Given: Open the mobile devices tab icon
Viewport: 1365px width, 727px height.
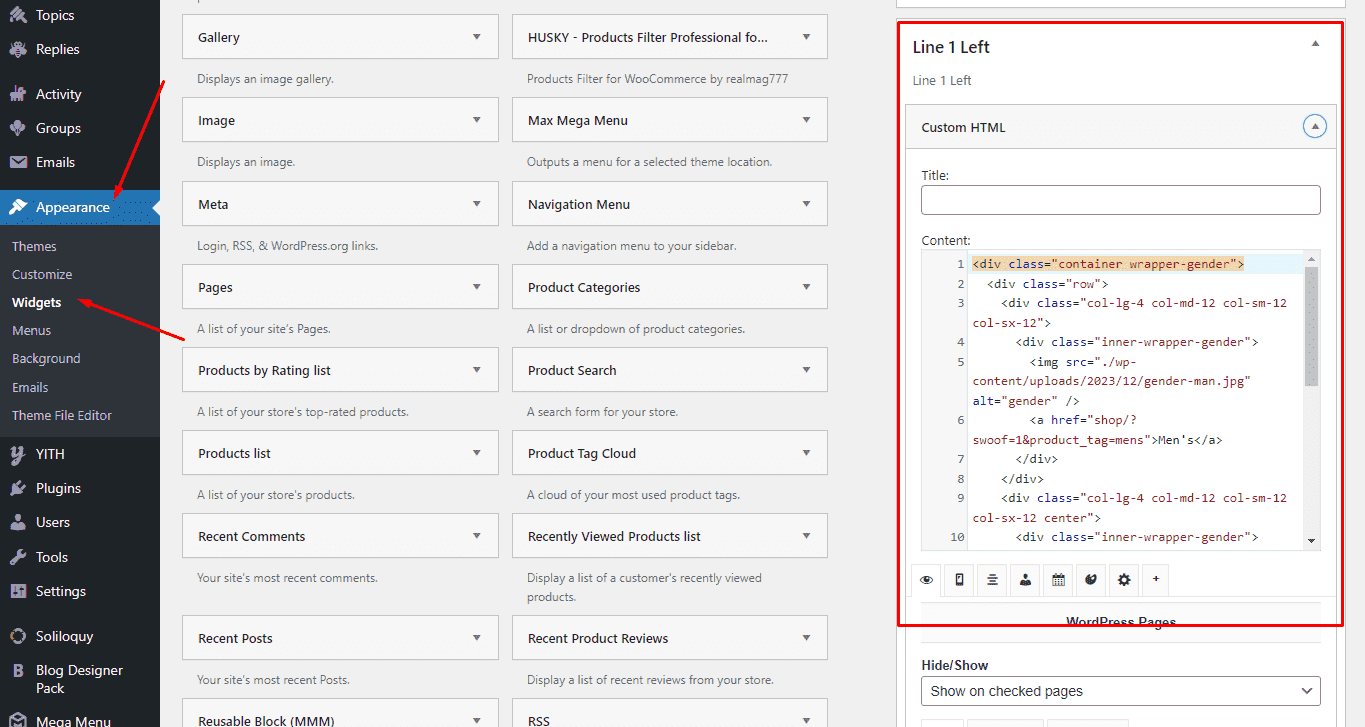Looking at the screenshot, I should point(959,580).
